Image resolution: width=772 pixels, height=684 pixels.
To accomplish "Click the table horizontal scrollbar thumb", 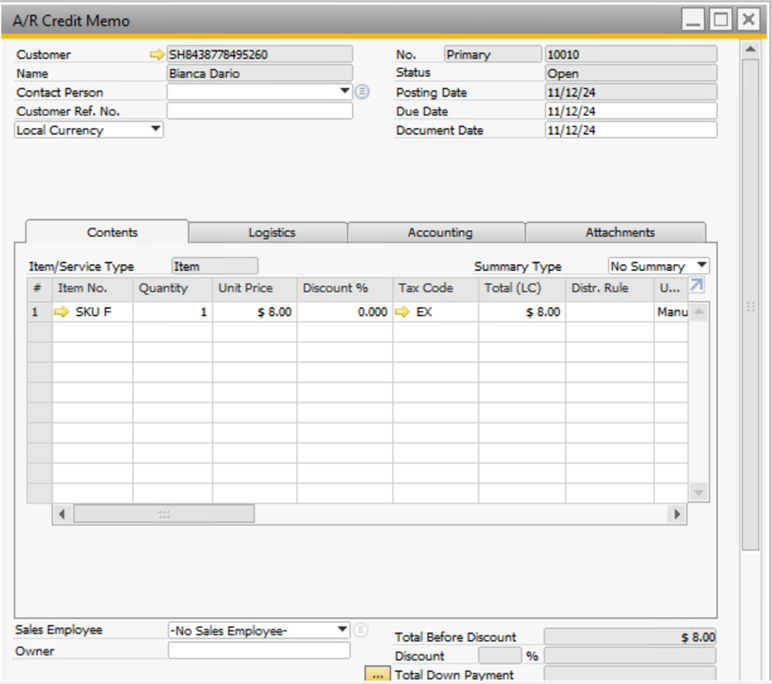I will 164,514.
